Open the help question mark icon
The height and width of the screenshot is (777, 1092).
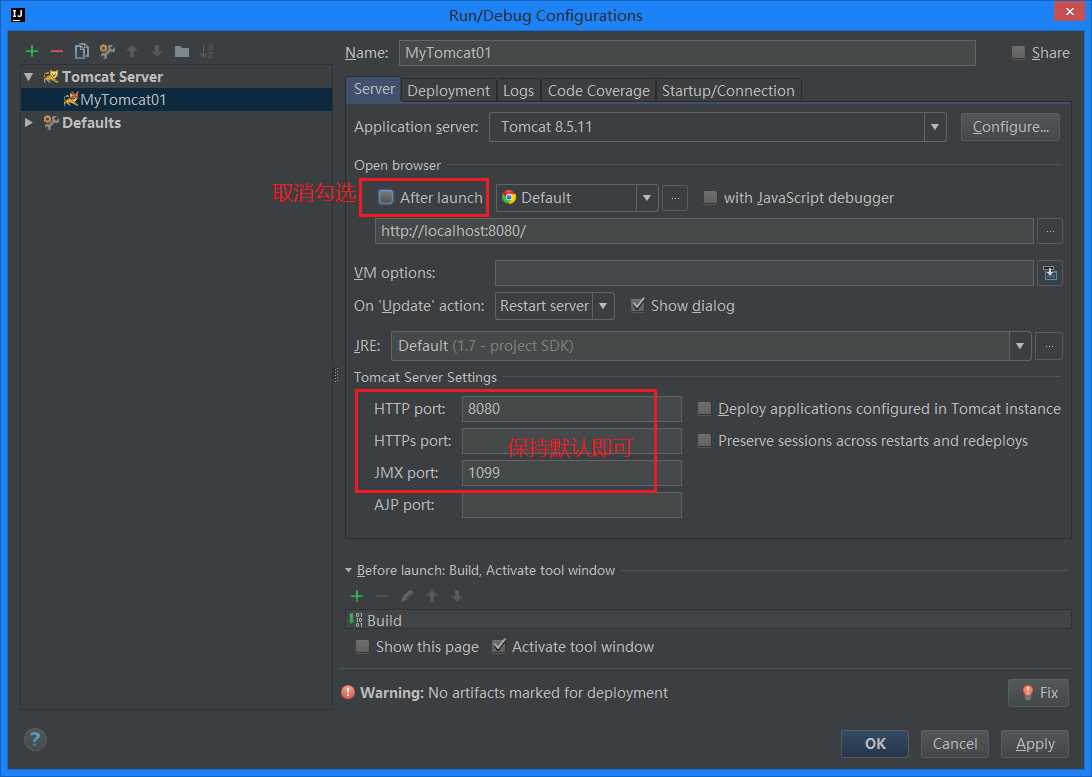[35, 739]
